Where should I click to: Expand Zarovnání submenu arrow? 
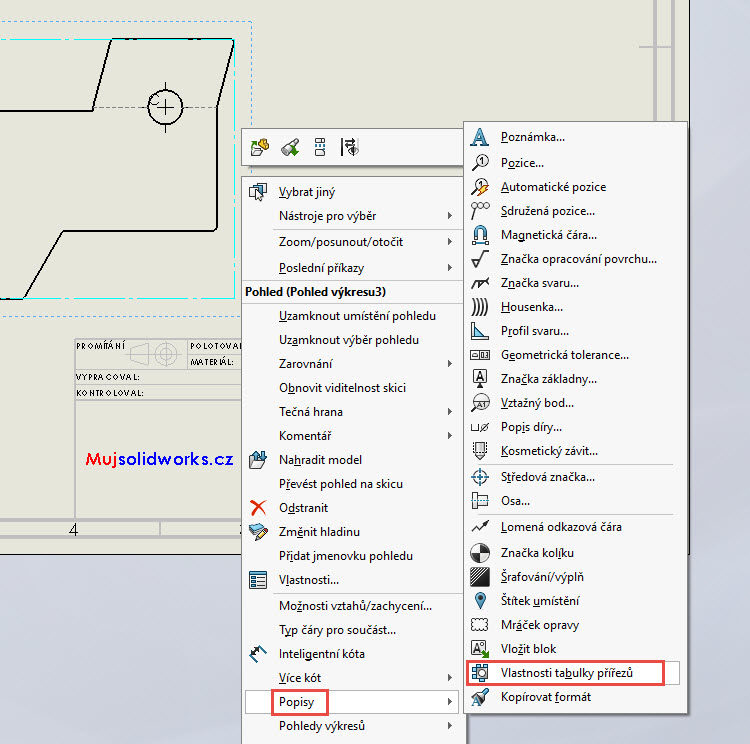point(450,364)
